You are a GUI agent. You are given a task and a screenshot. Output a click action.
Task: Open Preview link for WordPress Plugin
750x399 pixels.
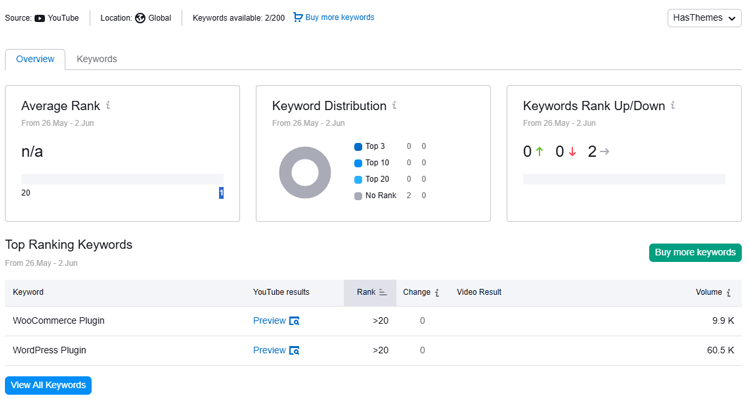(269, 351)
